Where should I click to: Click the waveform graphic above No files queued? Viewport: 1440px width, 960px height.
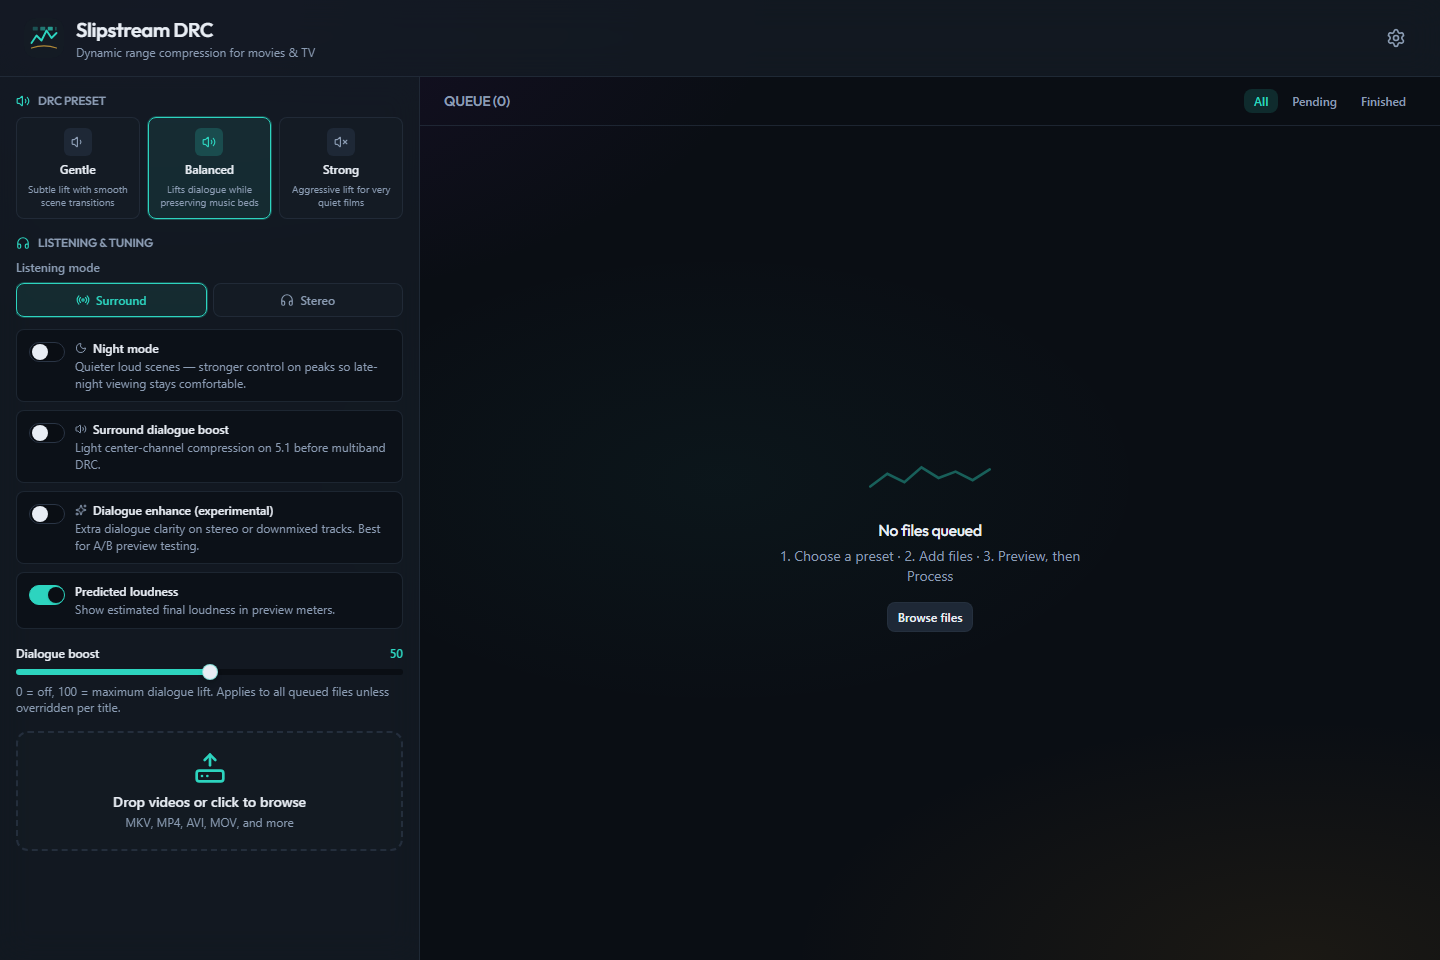[x=930, y=476]
